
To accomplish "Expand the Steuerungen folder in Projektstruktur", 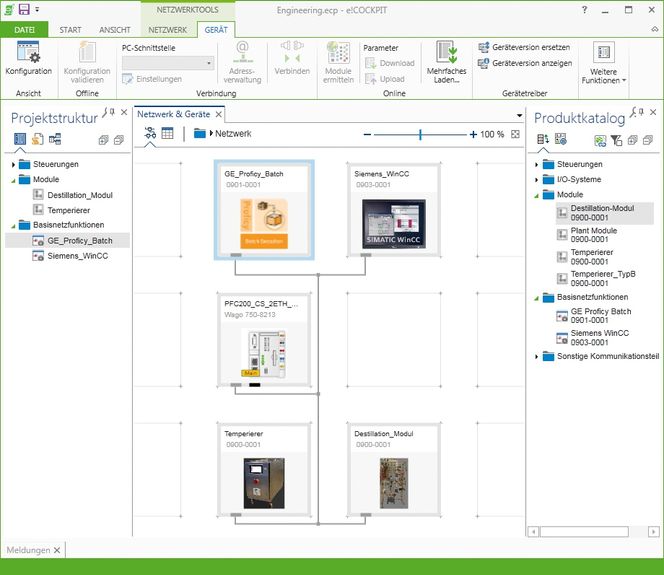I will pos(13,164).
